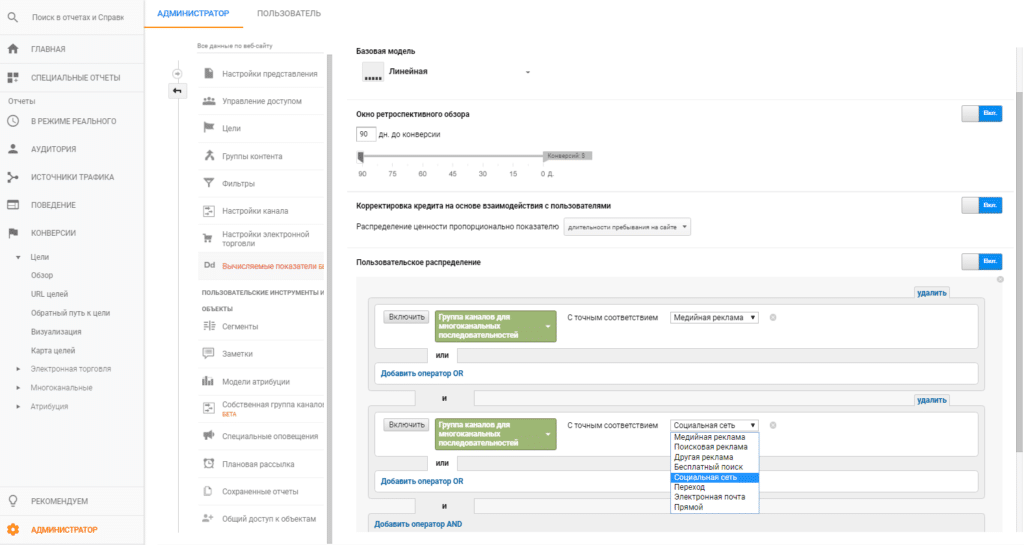This screenshot has width=1024, height=545.
Task: Click the Поведение window icon
Action: click(13, 205)
